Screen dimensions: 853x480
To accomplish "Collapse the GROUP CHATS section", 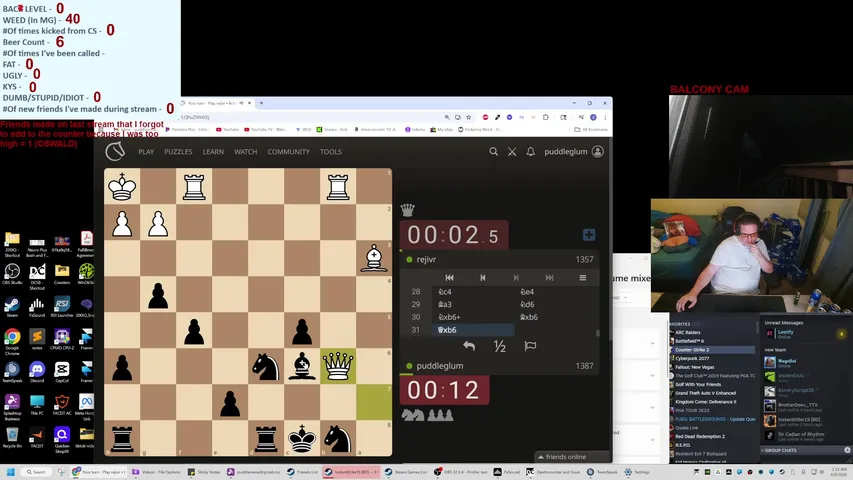I will (x=781, y=451).
